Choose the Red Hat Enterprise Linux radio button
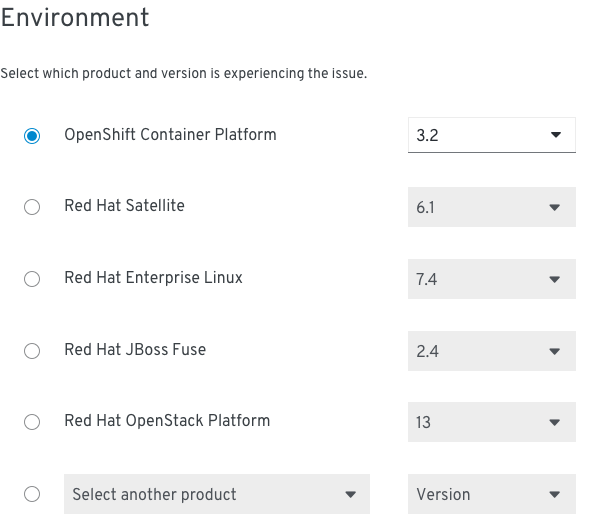Image resolution: width=600 pixels, height=529 pixels. click(32, 279)
